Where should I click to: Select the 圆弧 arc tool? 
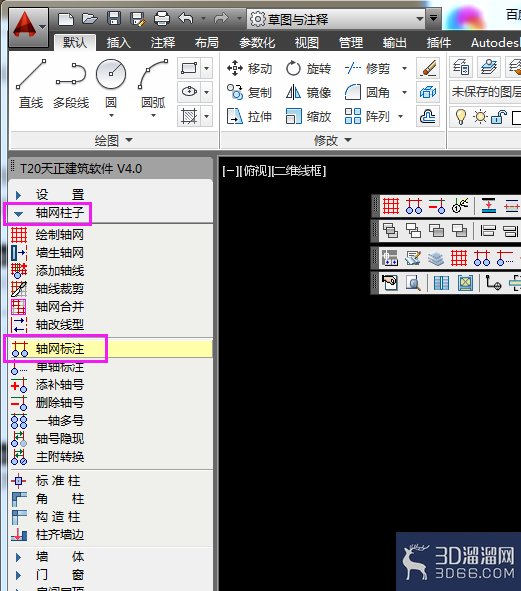[x=153, y=84]
